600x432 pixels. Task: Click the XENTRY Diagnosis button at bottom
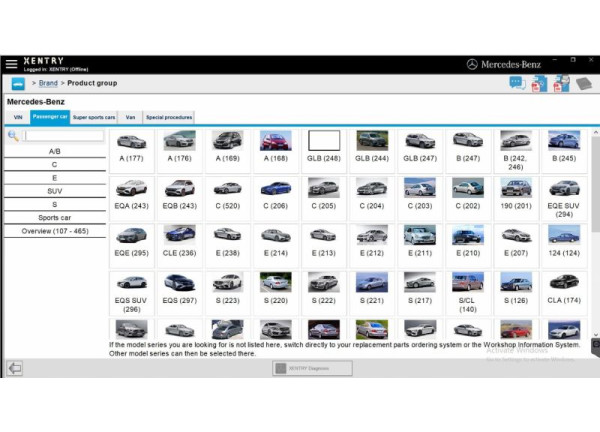(x=312, y=368)
